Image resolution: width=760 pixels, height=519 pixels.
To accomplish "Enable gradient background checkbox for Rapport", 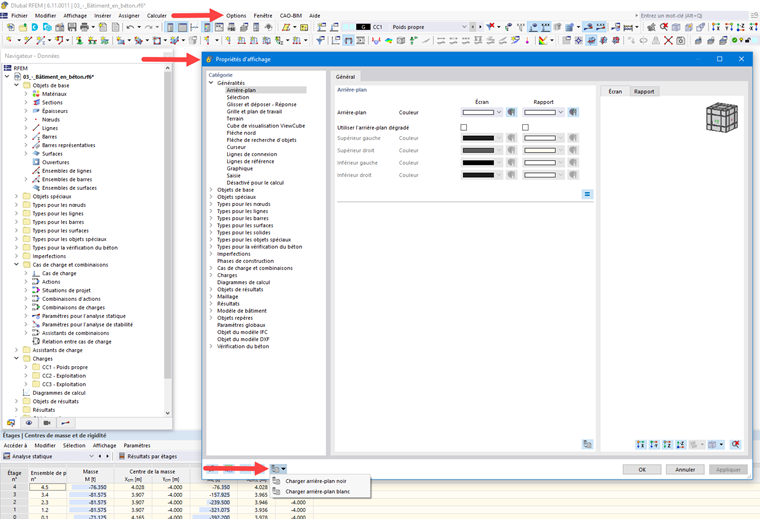I will (525, 127).
